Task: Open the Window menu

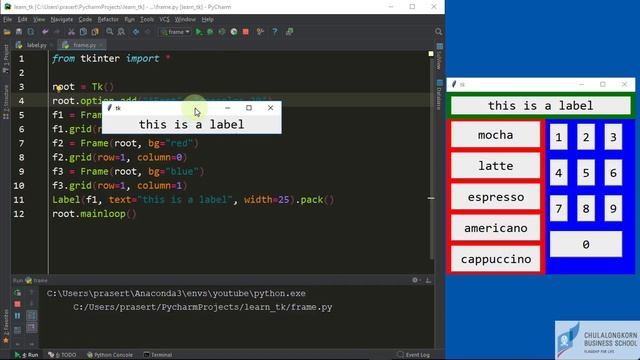Action: pos(185,19)
